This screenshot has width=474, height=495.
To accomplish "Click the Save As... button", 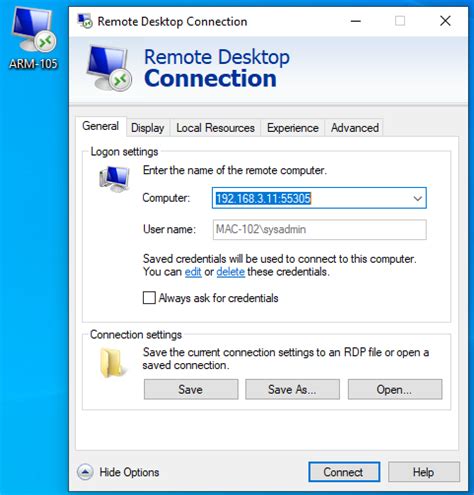I will 292,389.
